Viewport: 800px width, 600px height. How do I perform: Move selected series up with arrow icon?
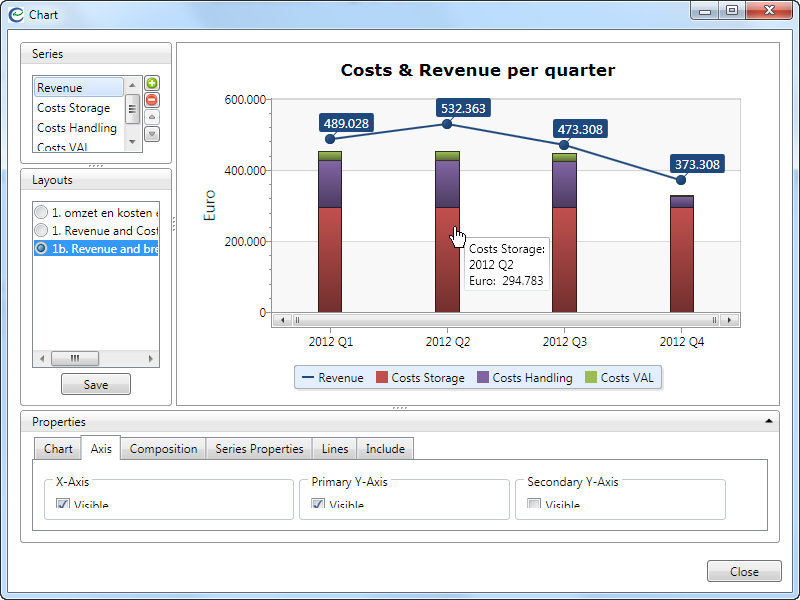(x=152, y=117)
